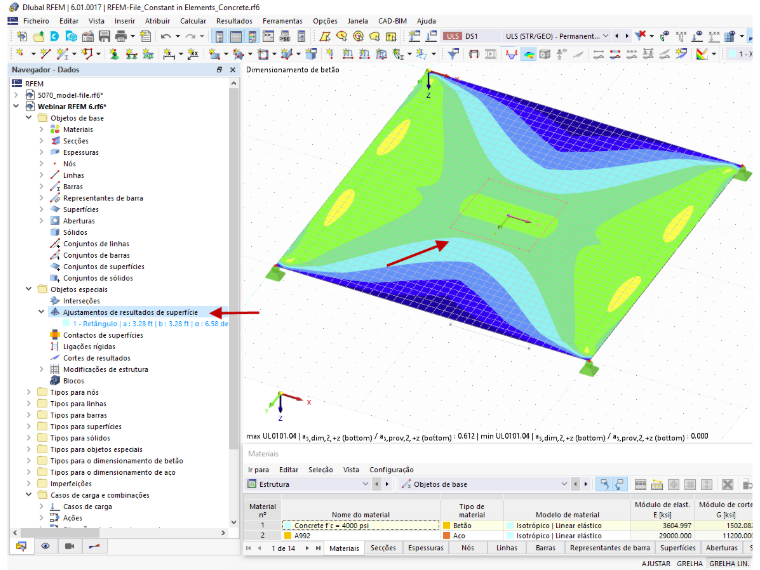Toggle the deformation display icon
The image size is (760, 570).
click(512, 54)
